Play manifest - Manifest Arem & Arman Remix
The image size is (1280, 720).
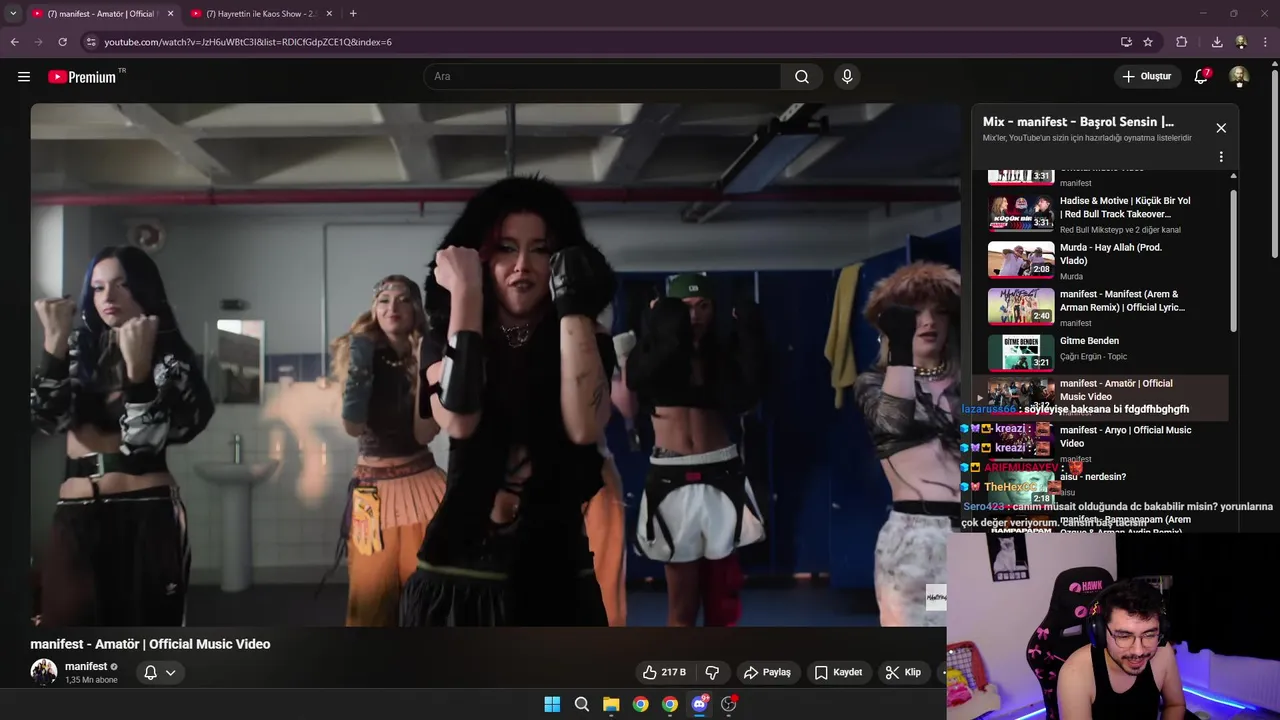pyautogui.click(x=1100, y=308)
